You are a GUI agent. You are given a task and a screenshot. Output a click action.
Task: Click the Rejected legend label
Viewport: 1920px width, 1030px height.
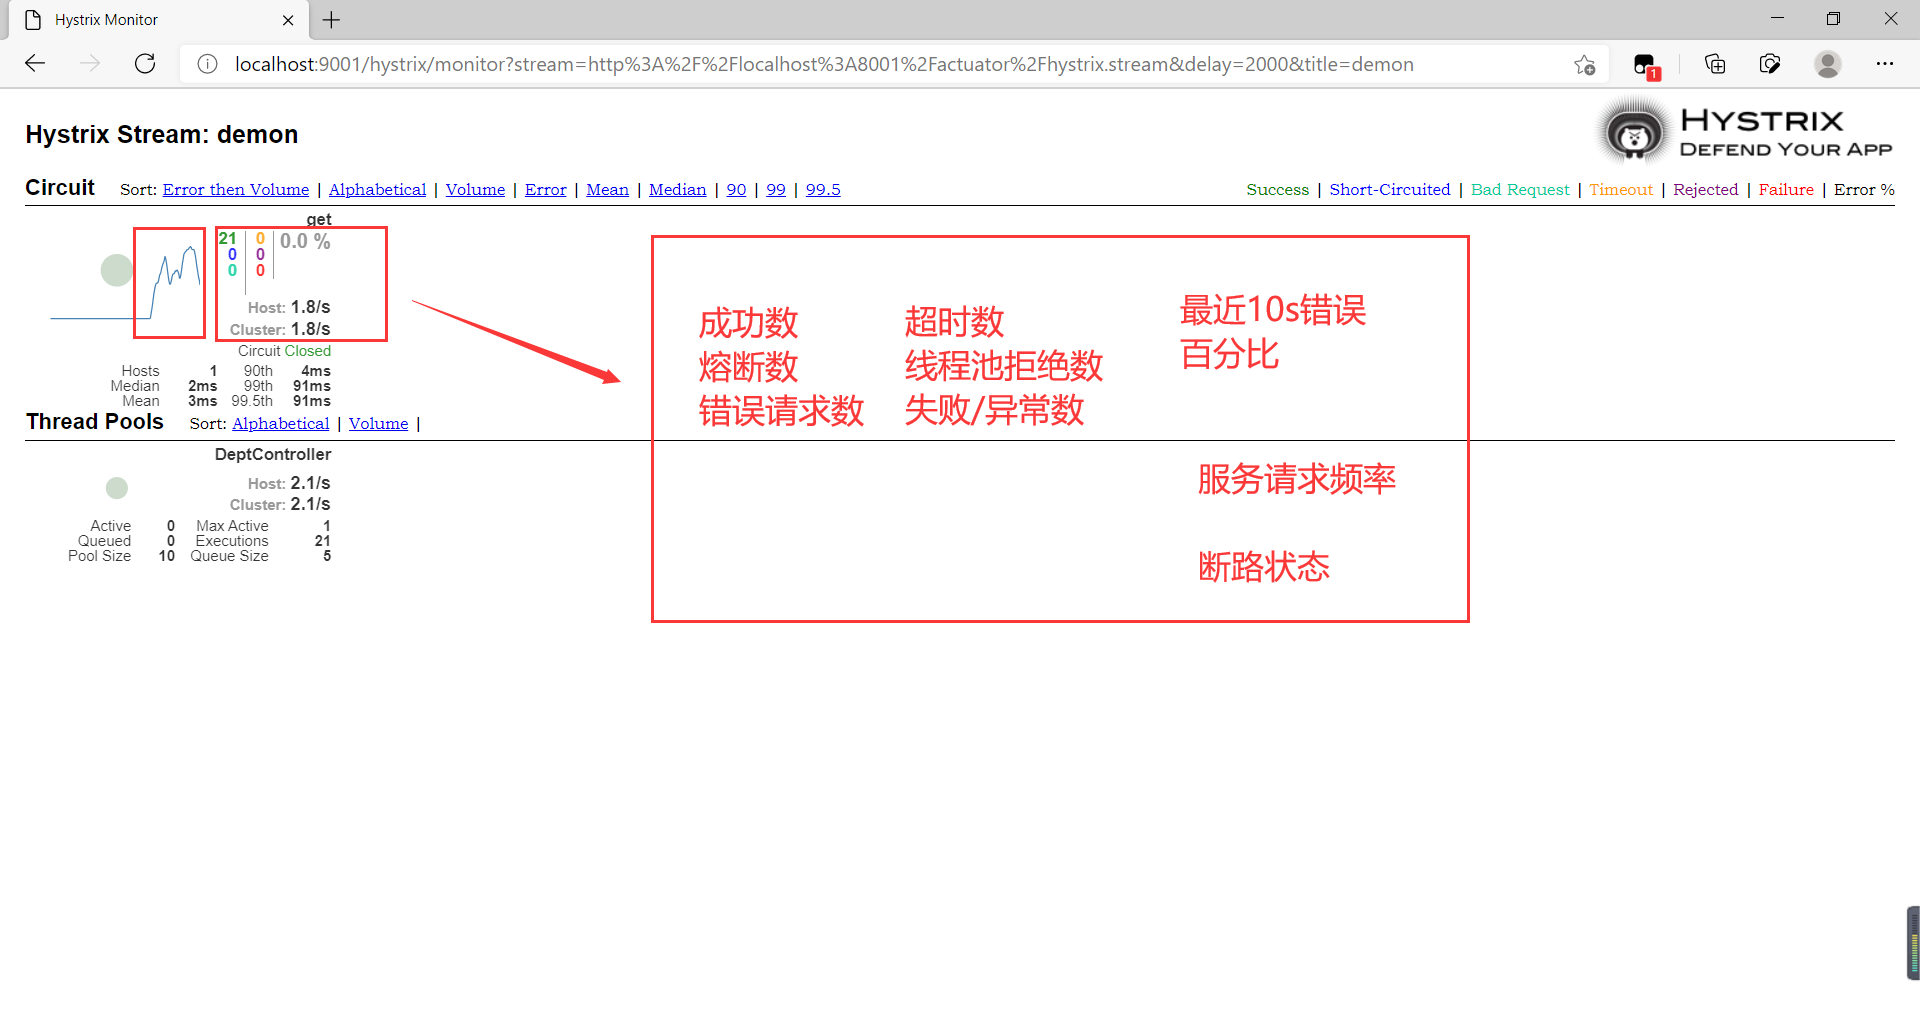1706,190
